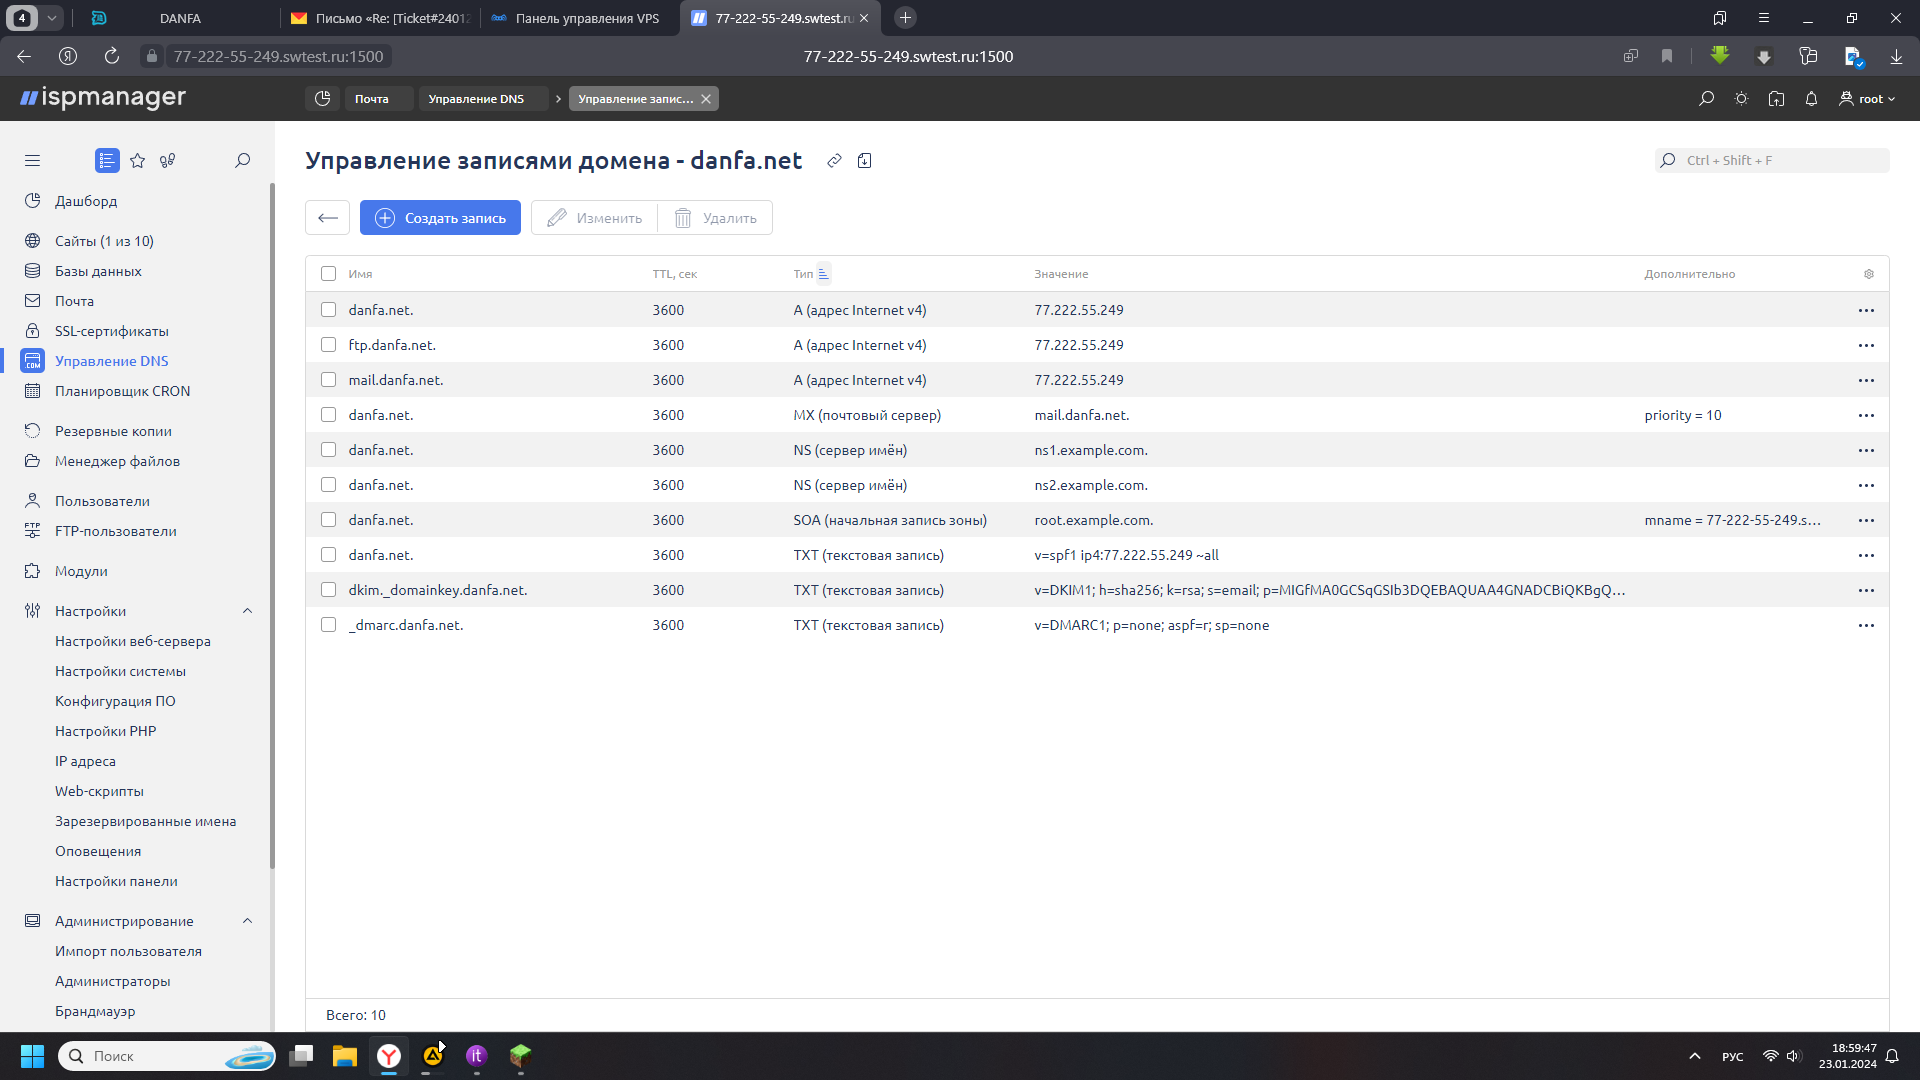Image resolution: width=1920 pixels, height=1080 pixels.
Task: Check the dkim._domainkey row checkbox
Action: 328,590
